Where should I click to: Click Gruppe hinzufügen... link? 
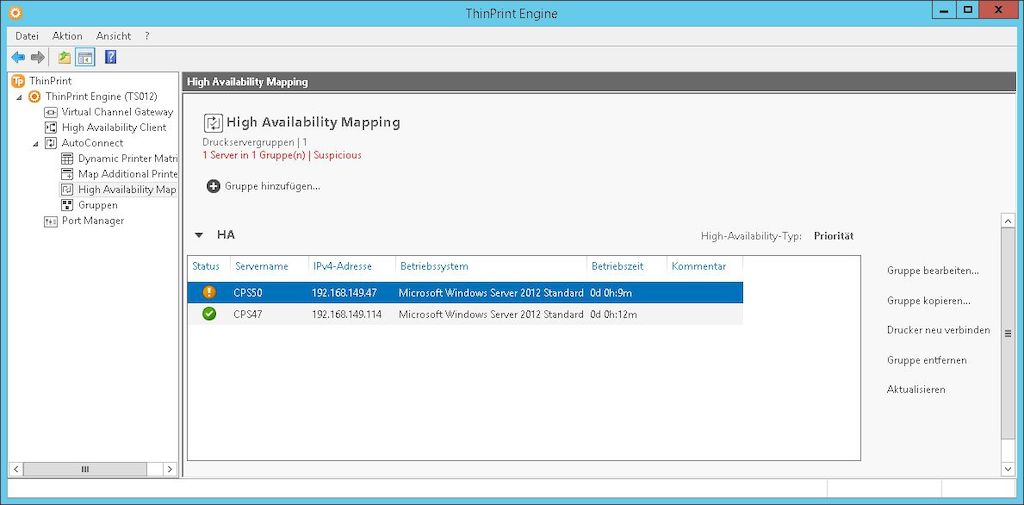tap(272, 186)
